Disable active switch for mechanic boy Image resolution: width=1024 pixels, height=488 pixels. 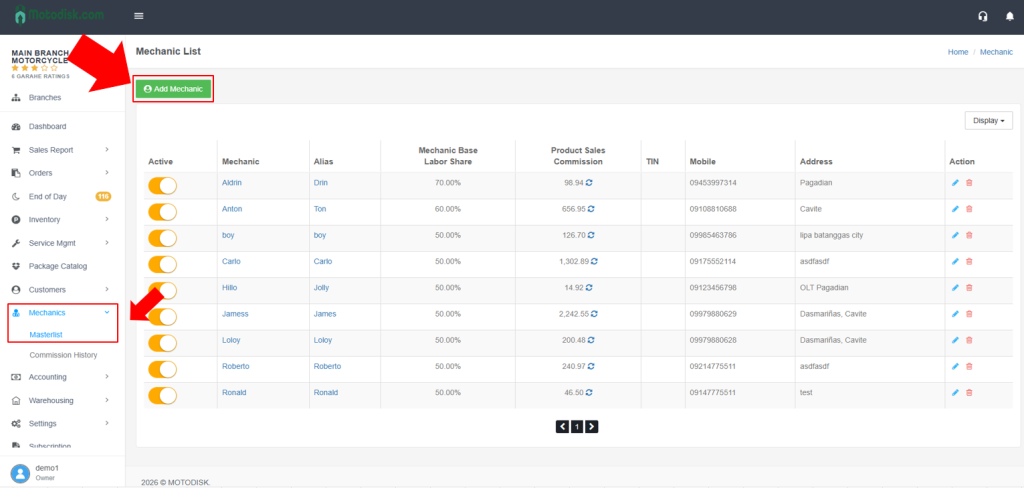[162, 237]
